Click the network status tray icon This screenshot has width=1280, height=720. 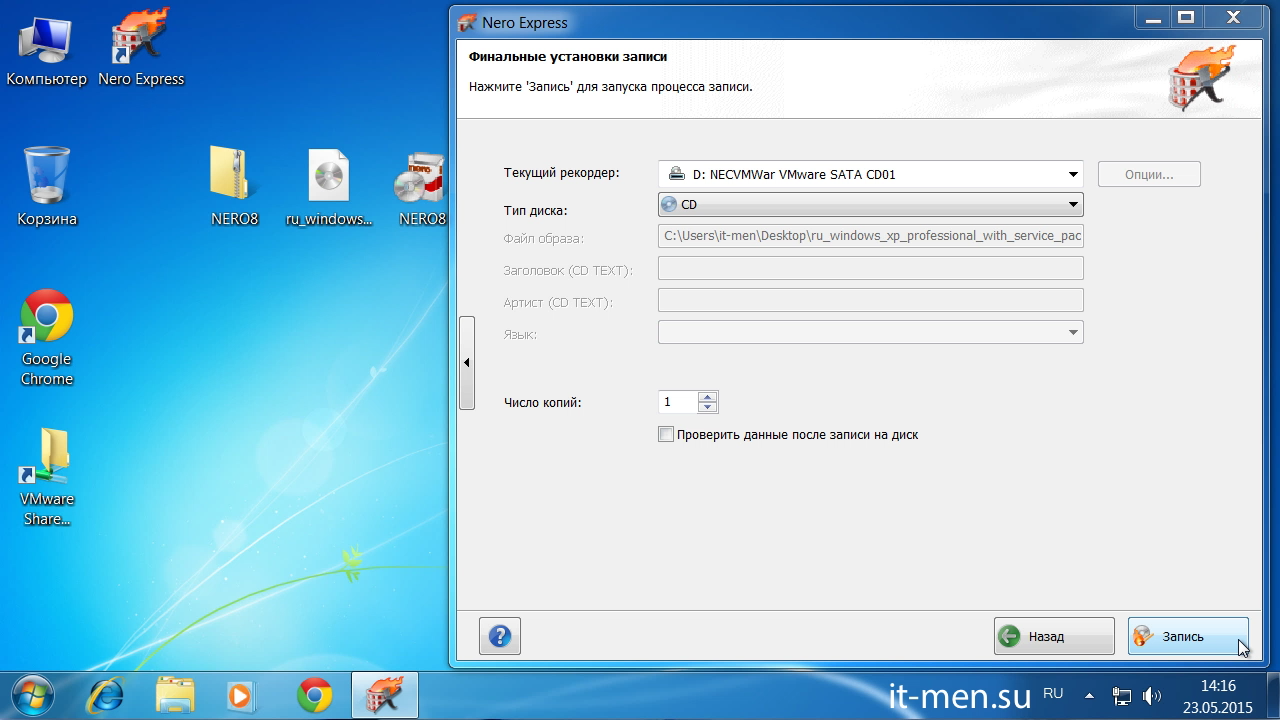coord(1122,696)
